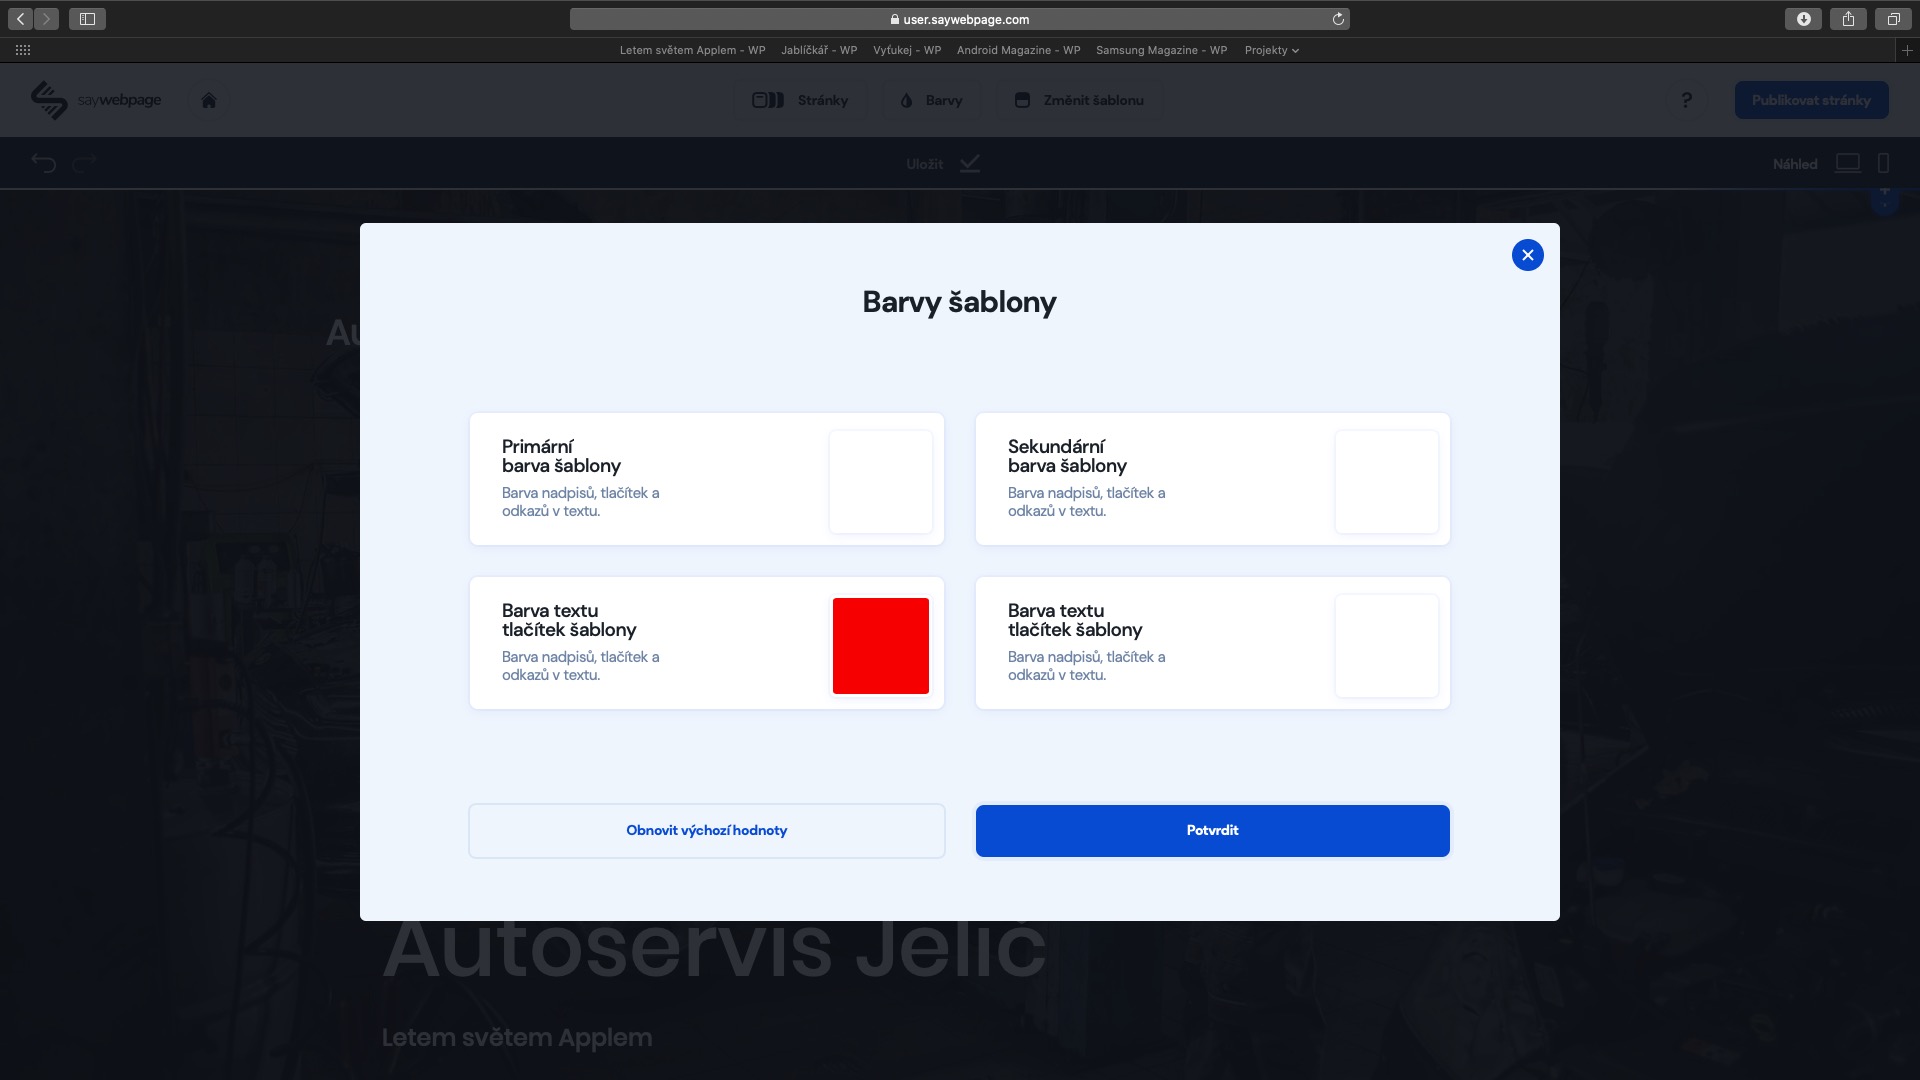
Task: Click Obnovit výchozí hodnoty button
Action: [x=706, y=831]
